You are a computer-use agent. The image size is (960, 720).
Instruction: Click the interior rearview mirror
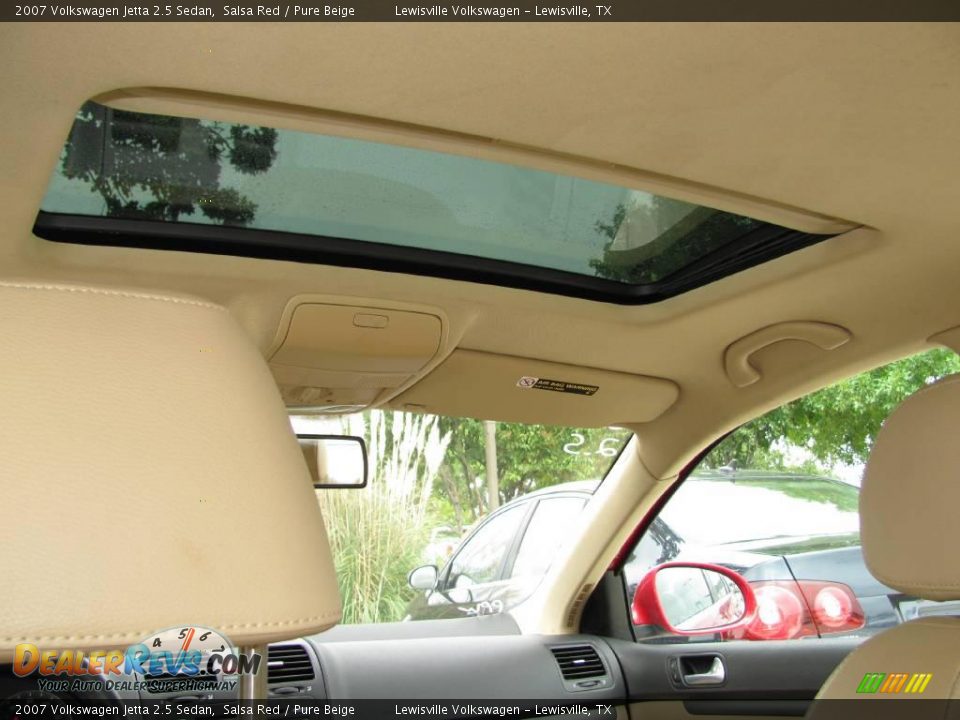tap(333, 460)
